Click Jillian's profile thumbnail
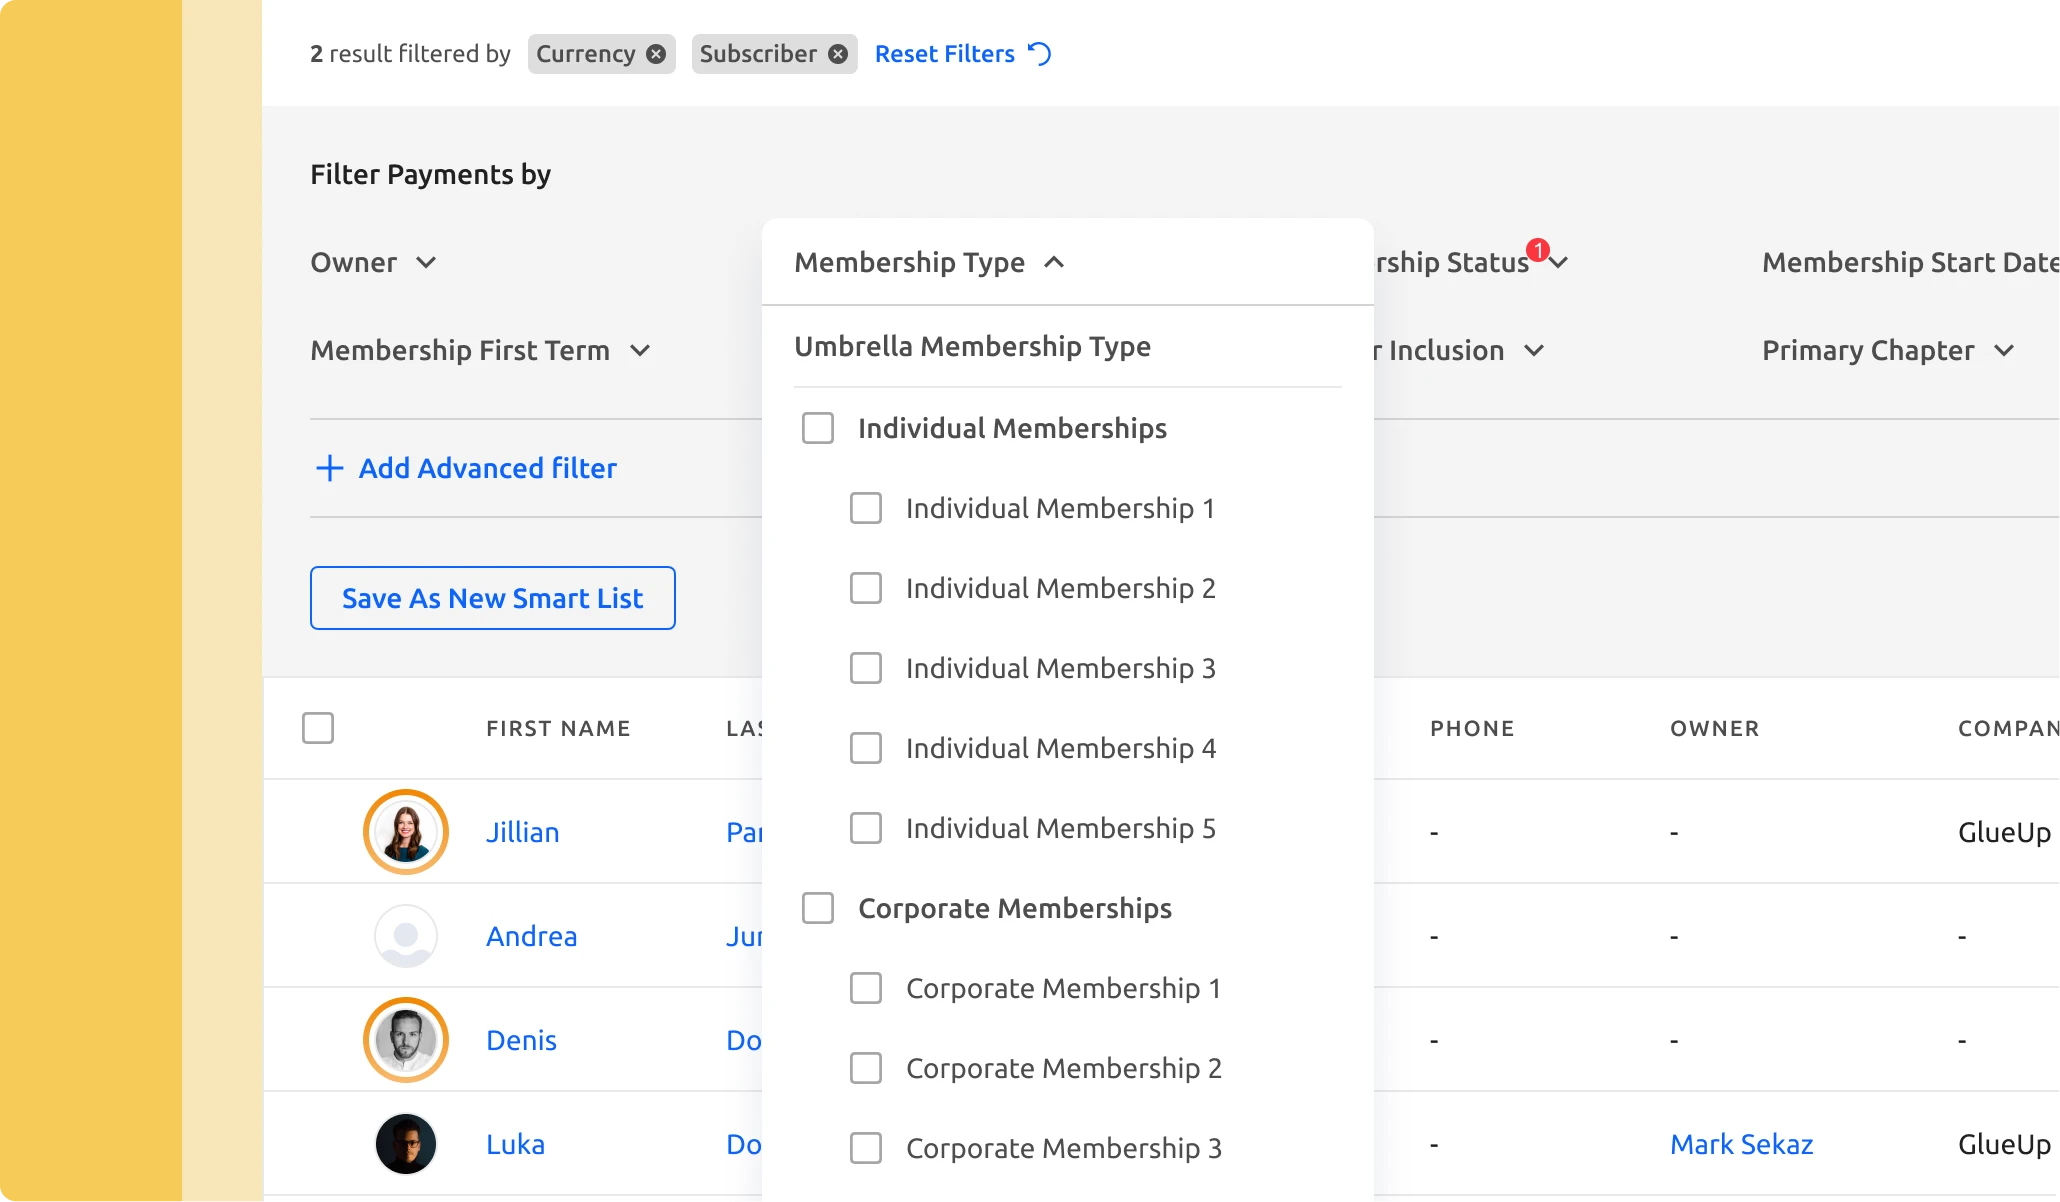2060x1202 pixels. (405, 831)
